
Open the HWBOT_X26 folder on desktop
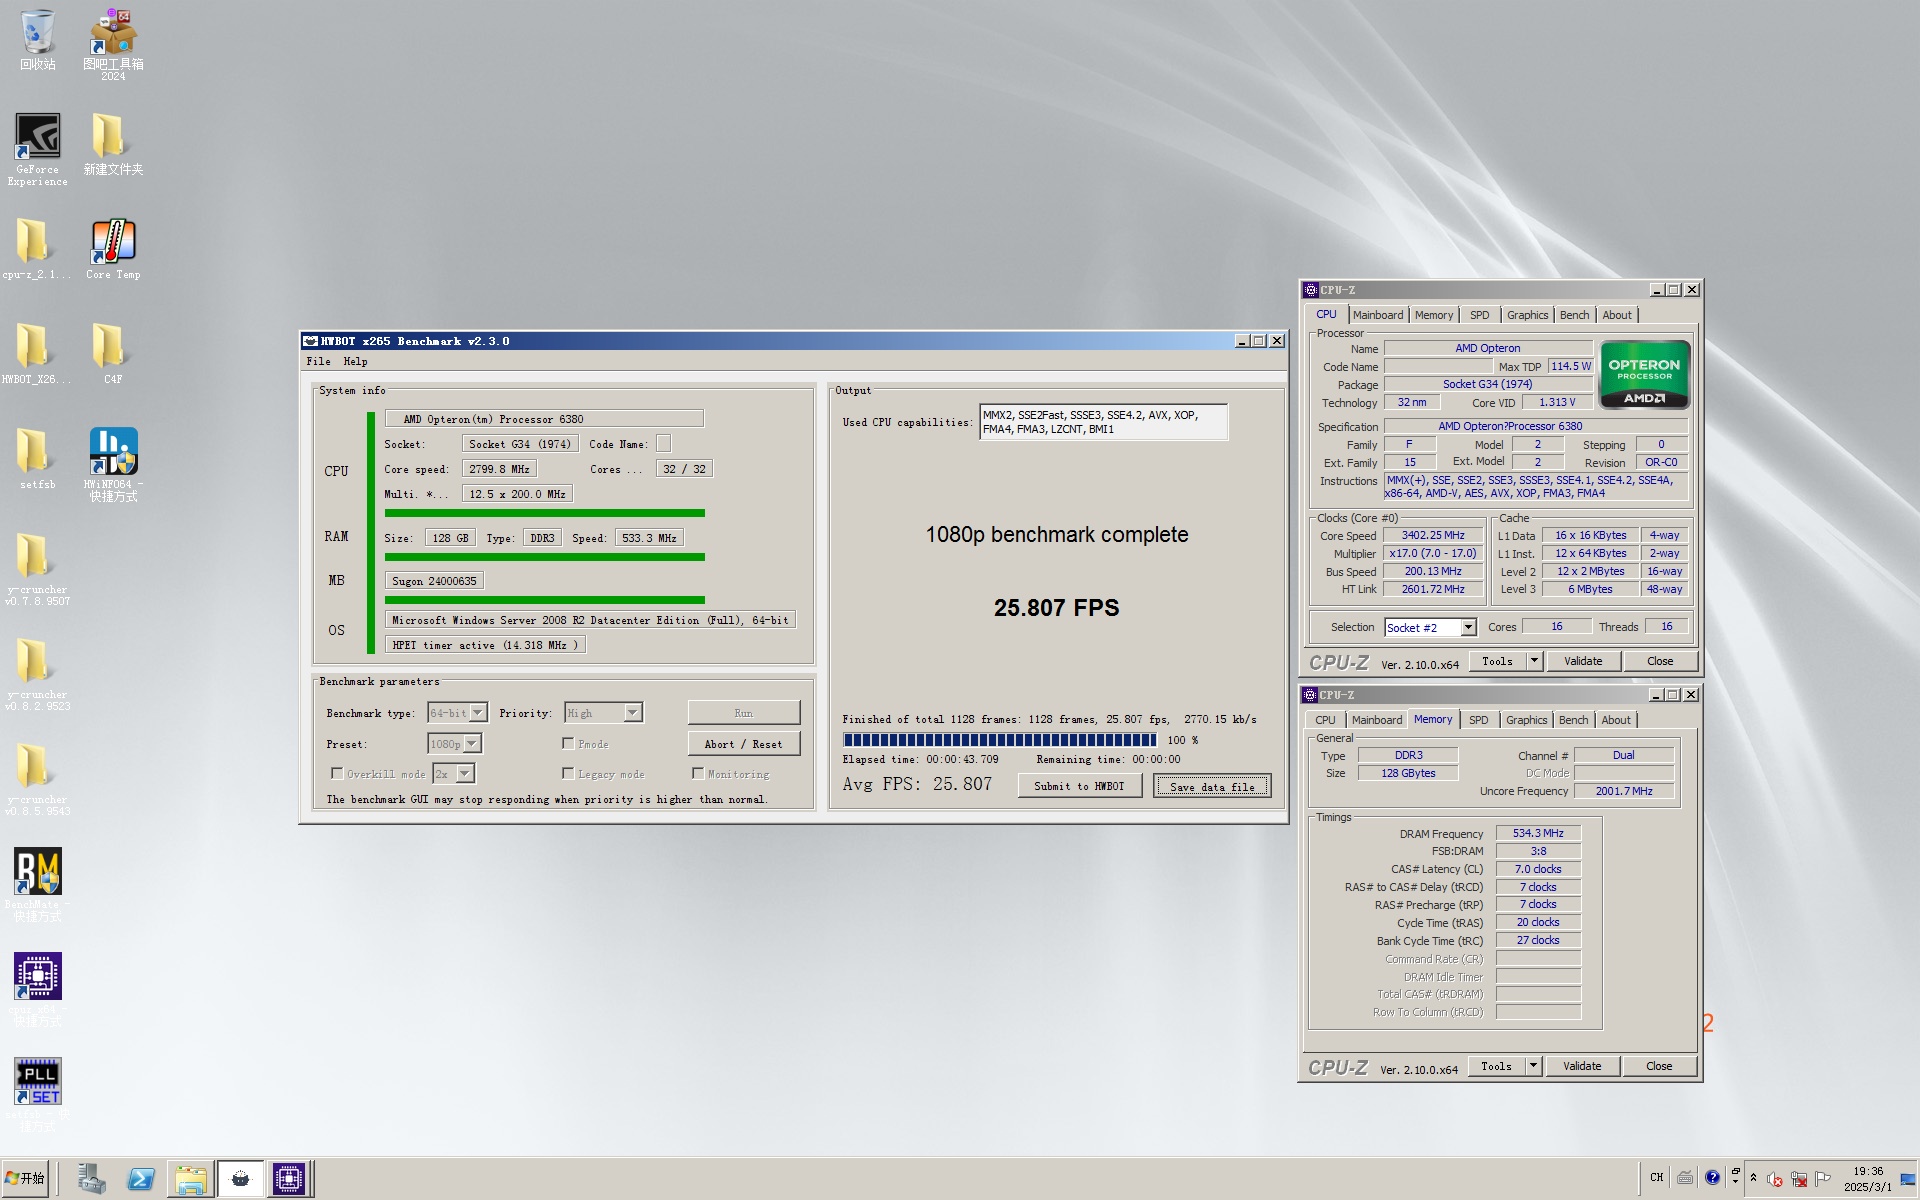click(x=37, y=354)
